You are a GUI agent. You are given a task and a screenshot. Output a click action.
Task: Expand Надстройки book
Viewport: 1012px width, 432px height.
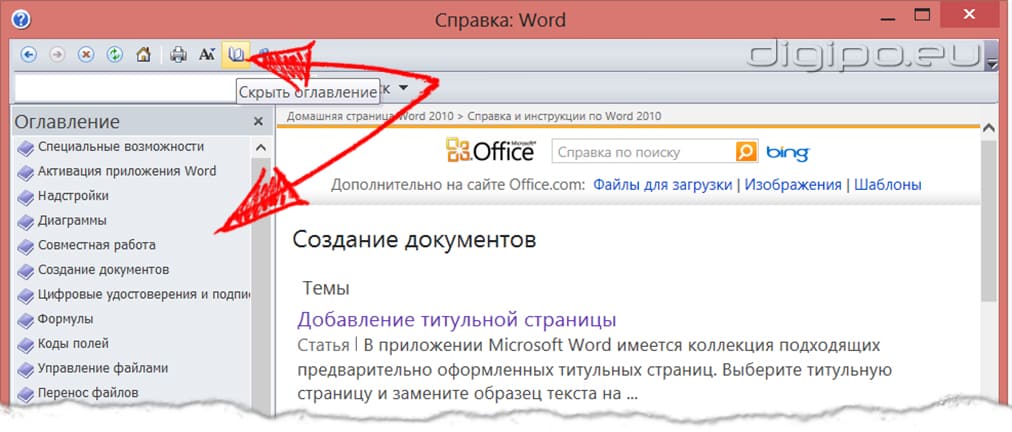pos(73,196)
